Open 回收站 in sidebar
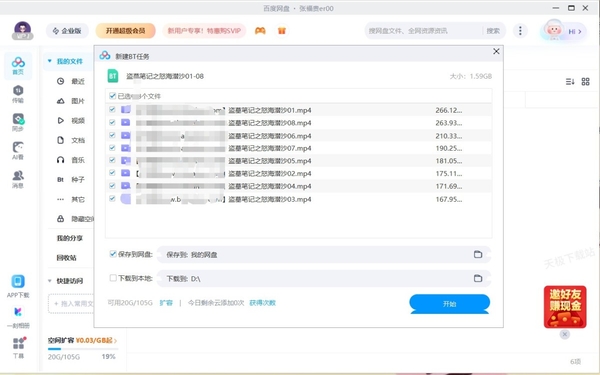 click(67, 258)
